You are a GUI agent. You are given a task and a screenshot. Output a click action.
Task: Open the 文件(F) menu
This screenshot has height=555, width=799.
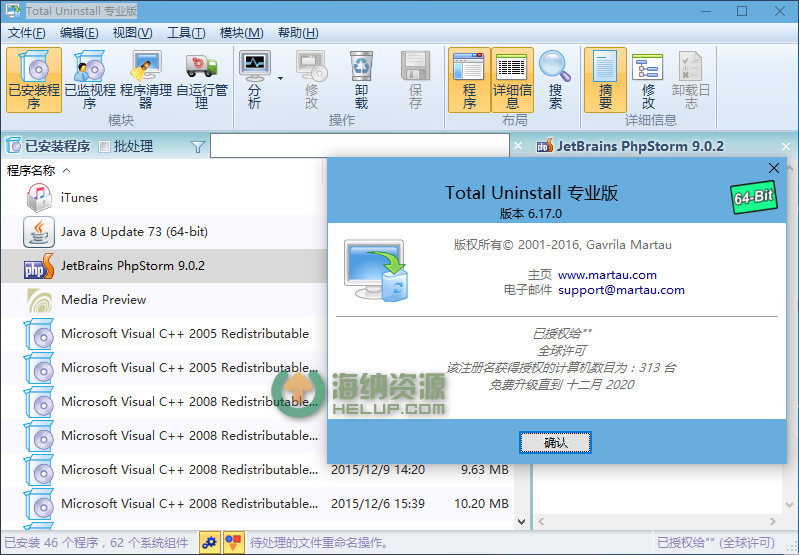pos(26,33)
